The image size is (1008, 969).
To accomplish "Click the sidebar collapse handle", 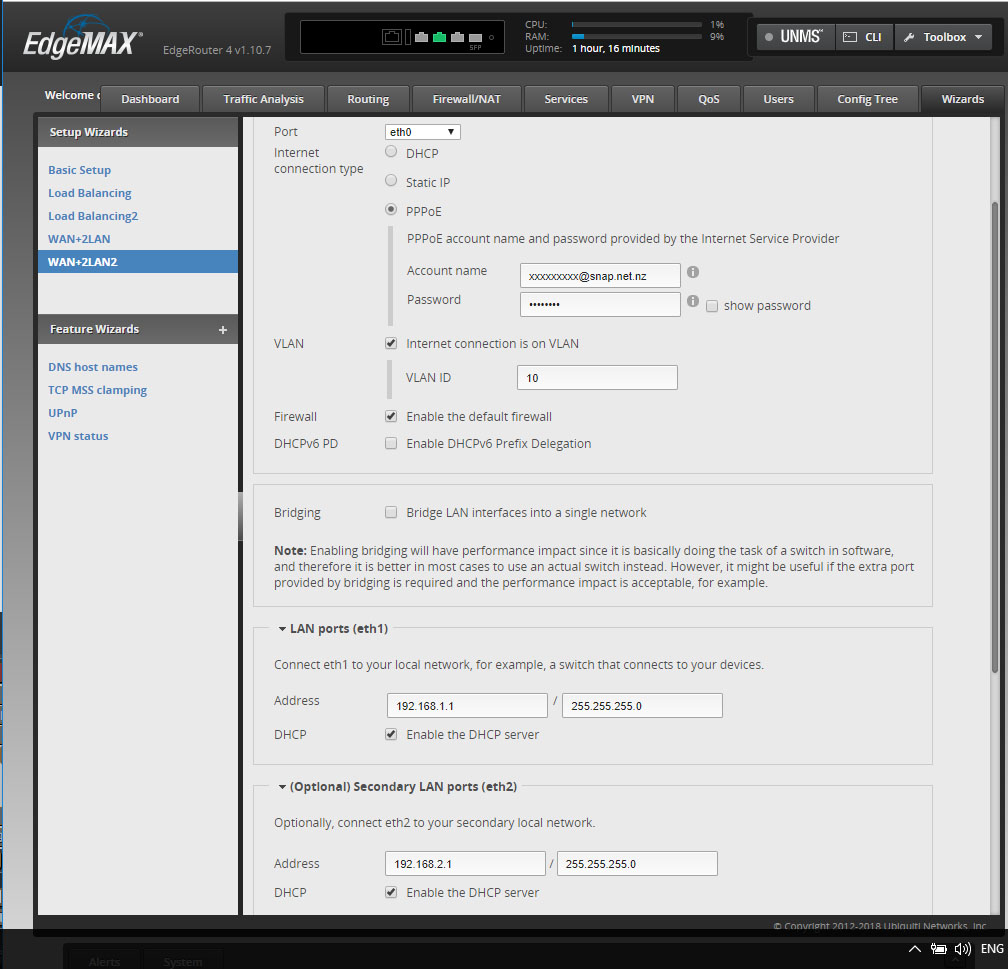I will 240,516.
